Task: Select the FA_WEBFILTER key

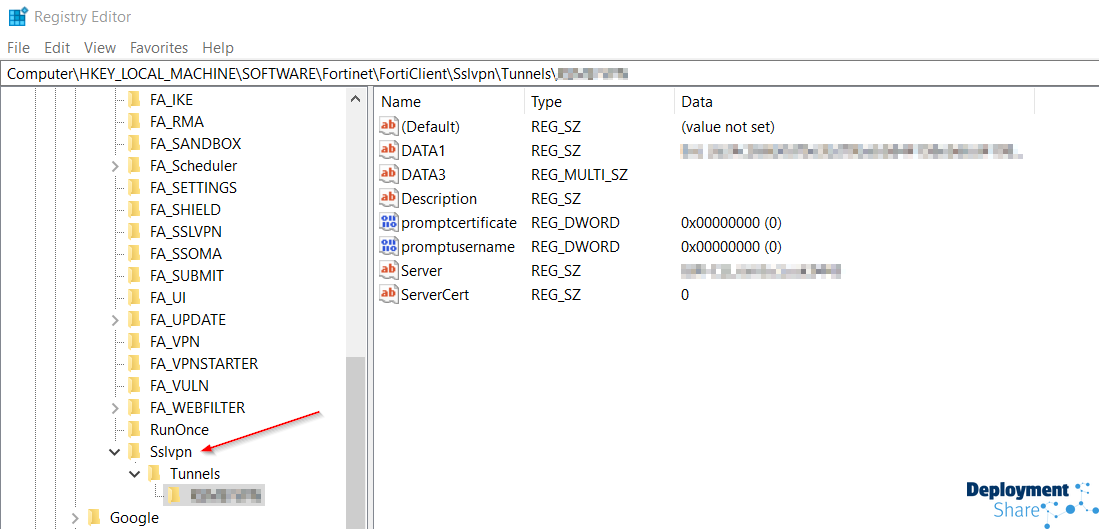Action: (x=197, y=407)
